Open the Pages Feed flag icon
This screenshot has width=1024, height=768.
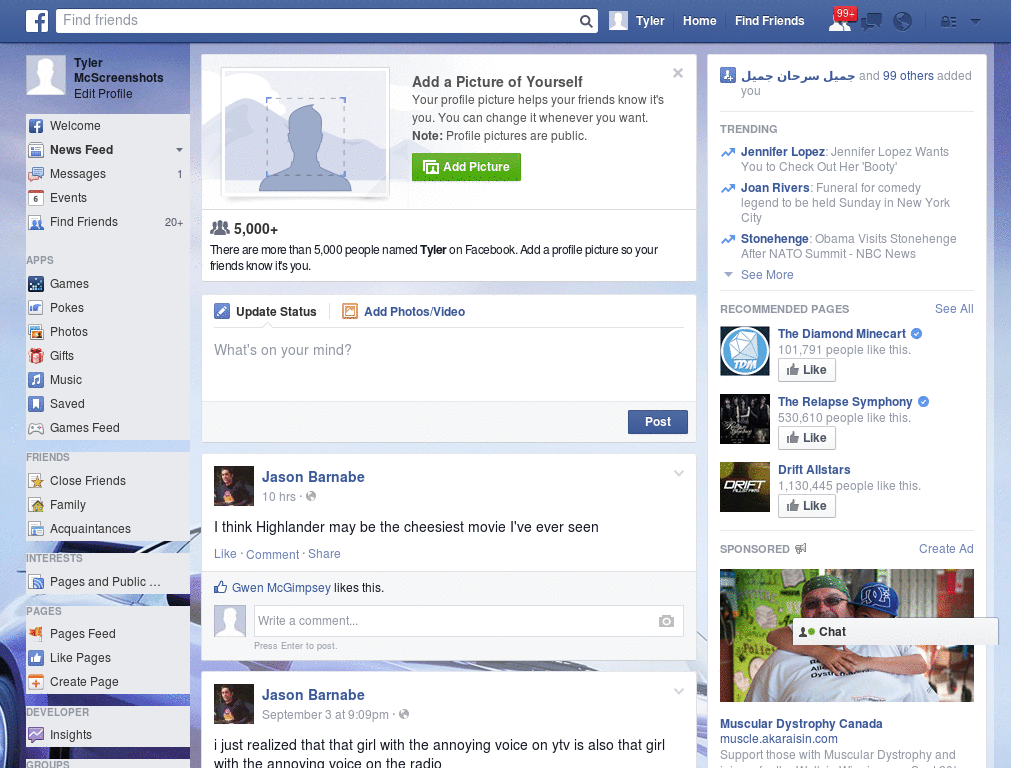pos(36,633)
